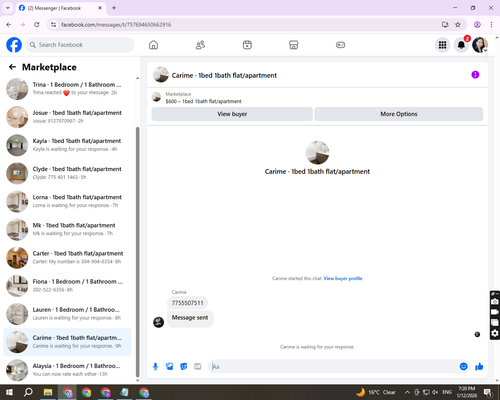Go back in browser history
This screenshot has height=400, width=500.
9,24
